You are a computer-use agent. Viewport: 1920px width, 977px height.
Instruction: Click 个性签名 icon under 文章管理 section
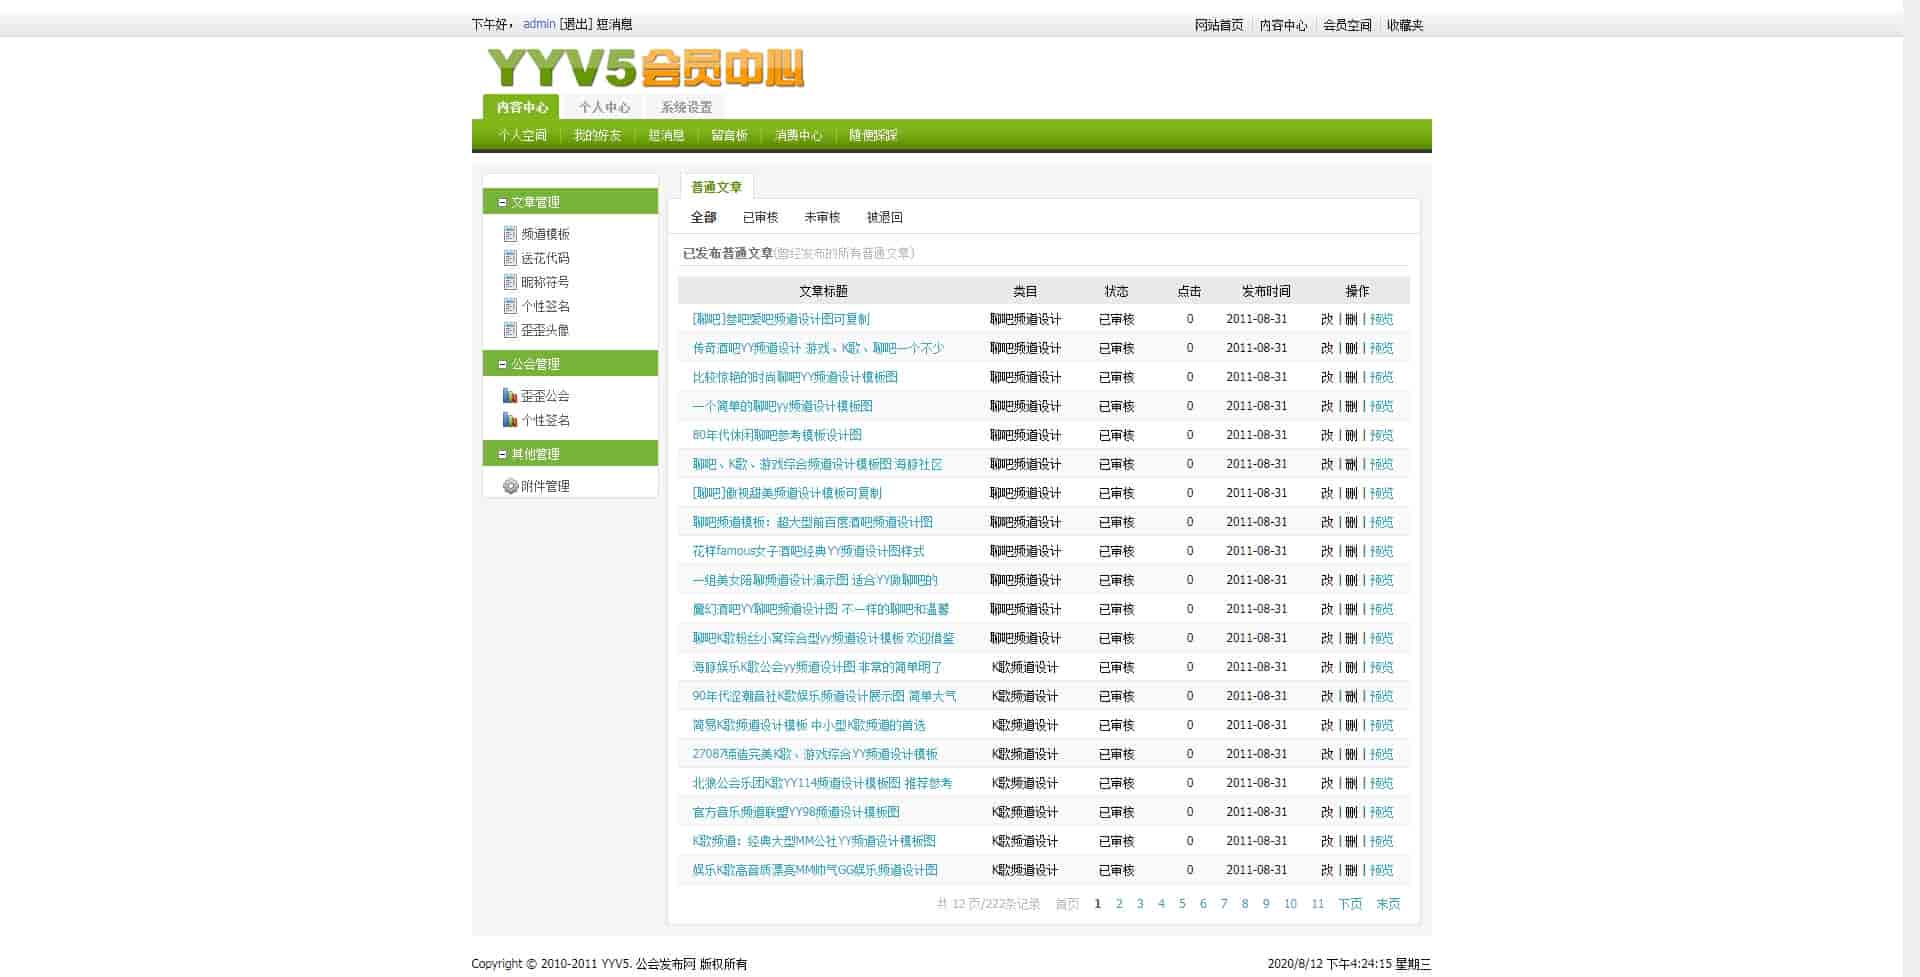510,306
